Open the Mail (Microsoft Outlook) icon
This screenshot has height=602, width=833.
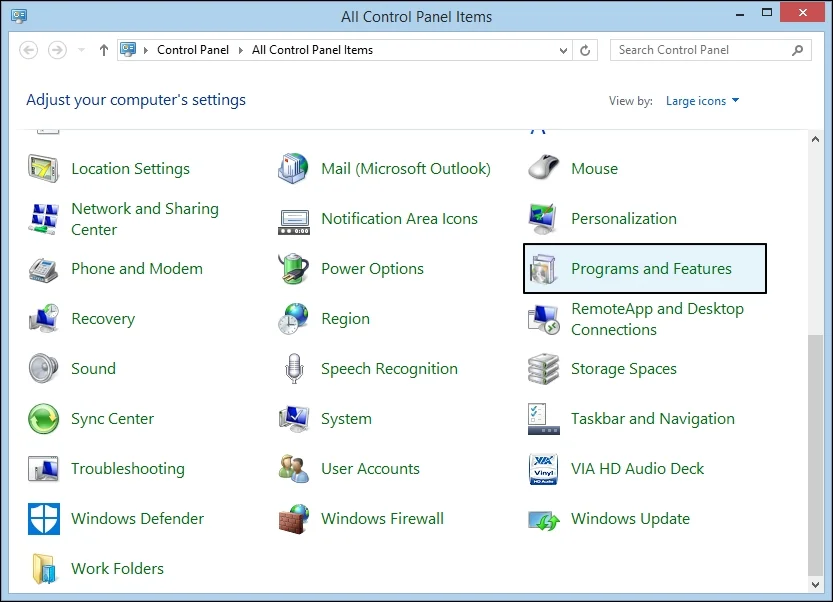293,169
